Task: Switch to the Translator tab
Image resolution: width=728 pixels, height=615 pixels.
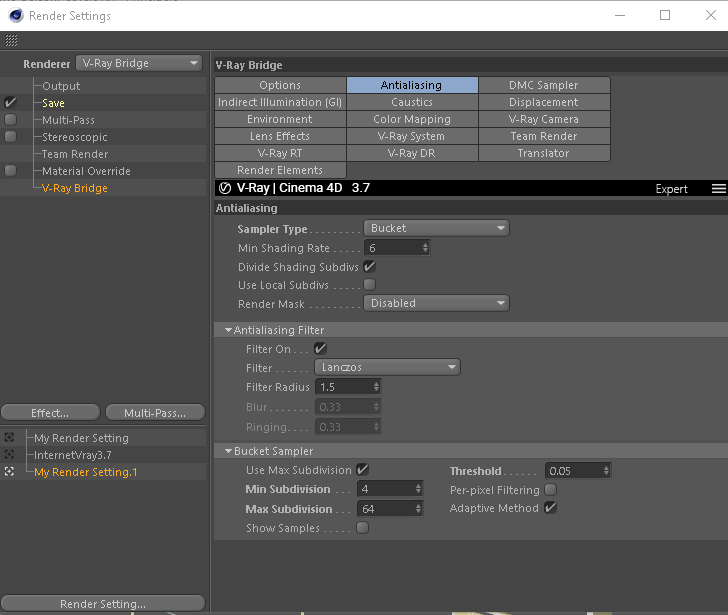Action: point(544,153)
